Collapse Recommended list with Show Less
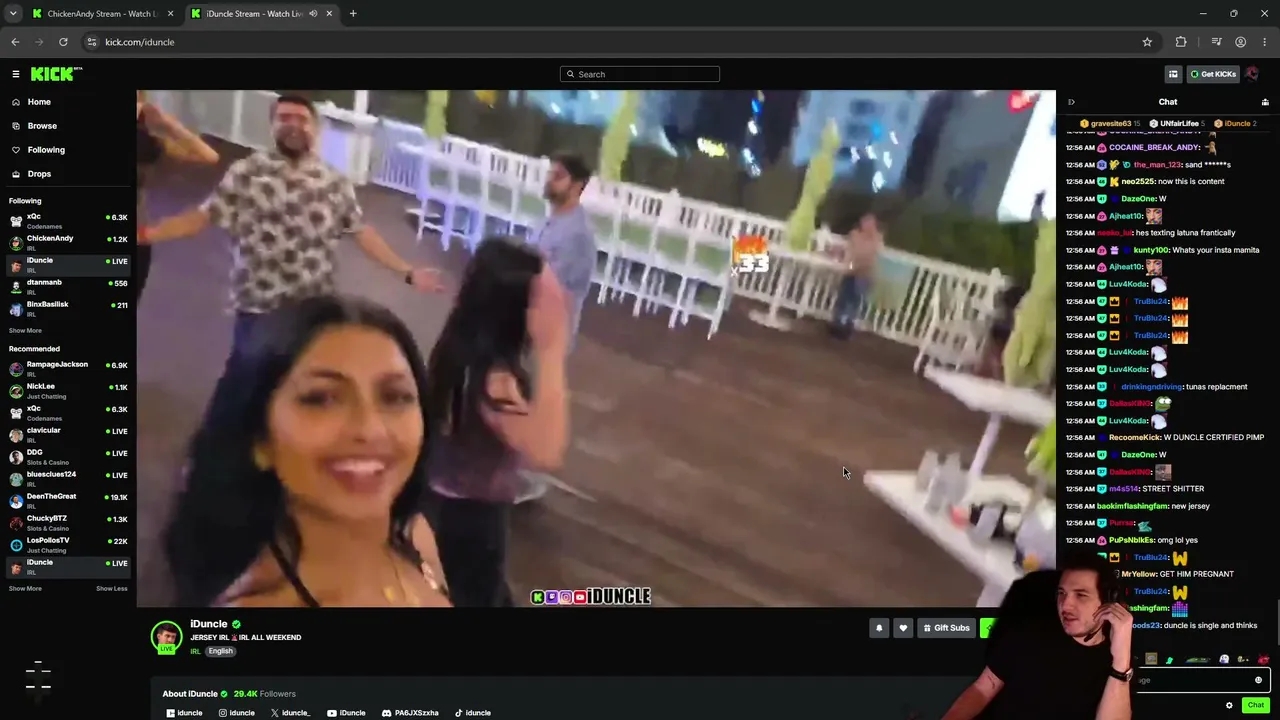Viewport: 1280px width, 720px height. click(112, 589)
